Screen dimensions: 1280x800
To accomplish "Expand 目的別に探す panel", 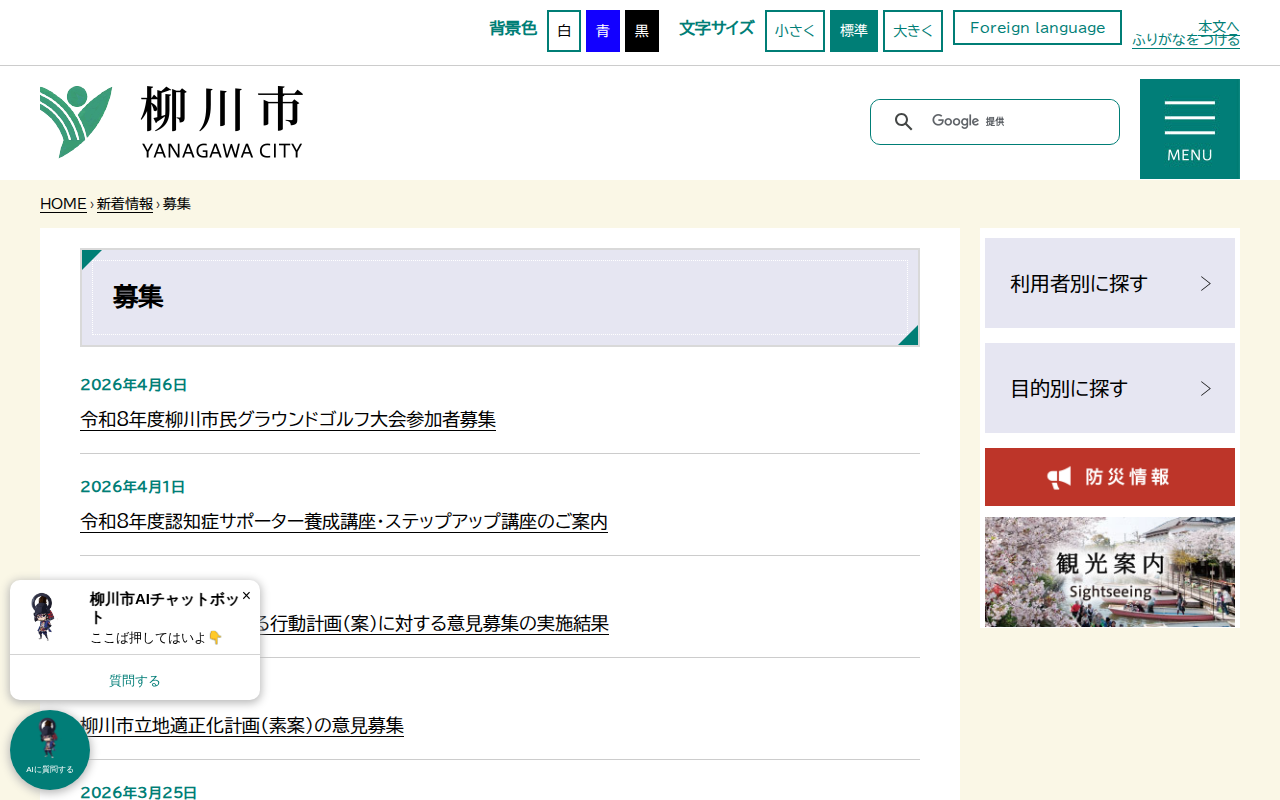I will 1110,388.
